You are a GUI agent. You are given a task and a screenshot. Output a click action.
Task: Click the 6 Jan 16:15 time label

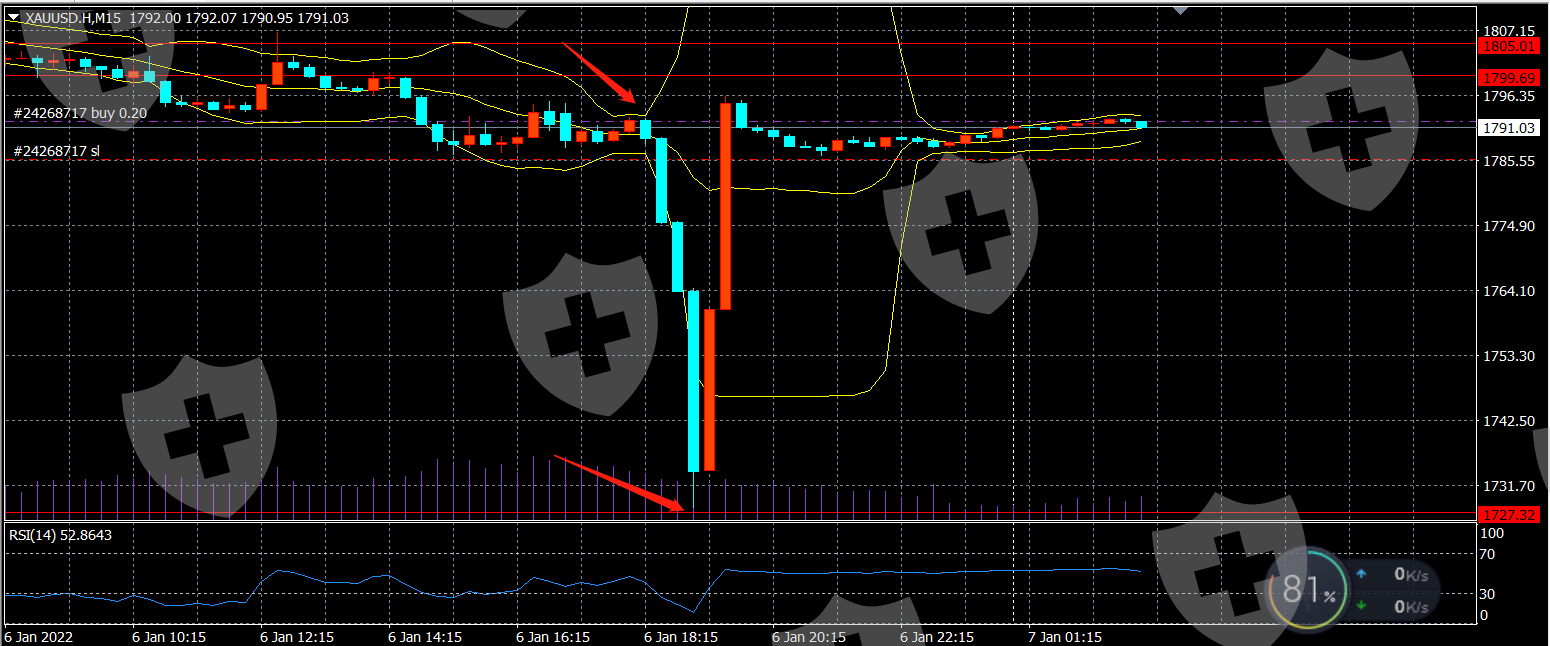pyautogui.click(x=552, y=636)
